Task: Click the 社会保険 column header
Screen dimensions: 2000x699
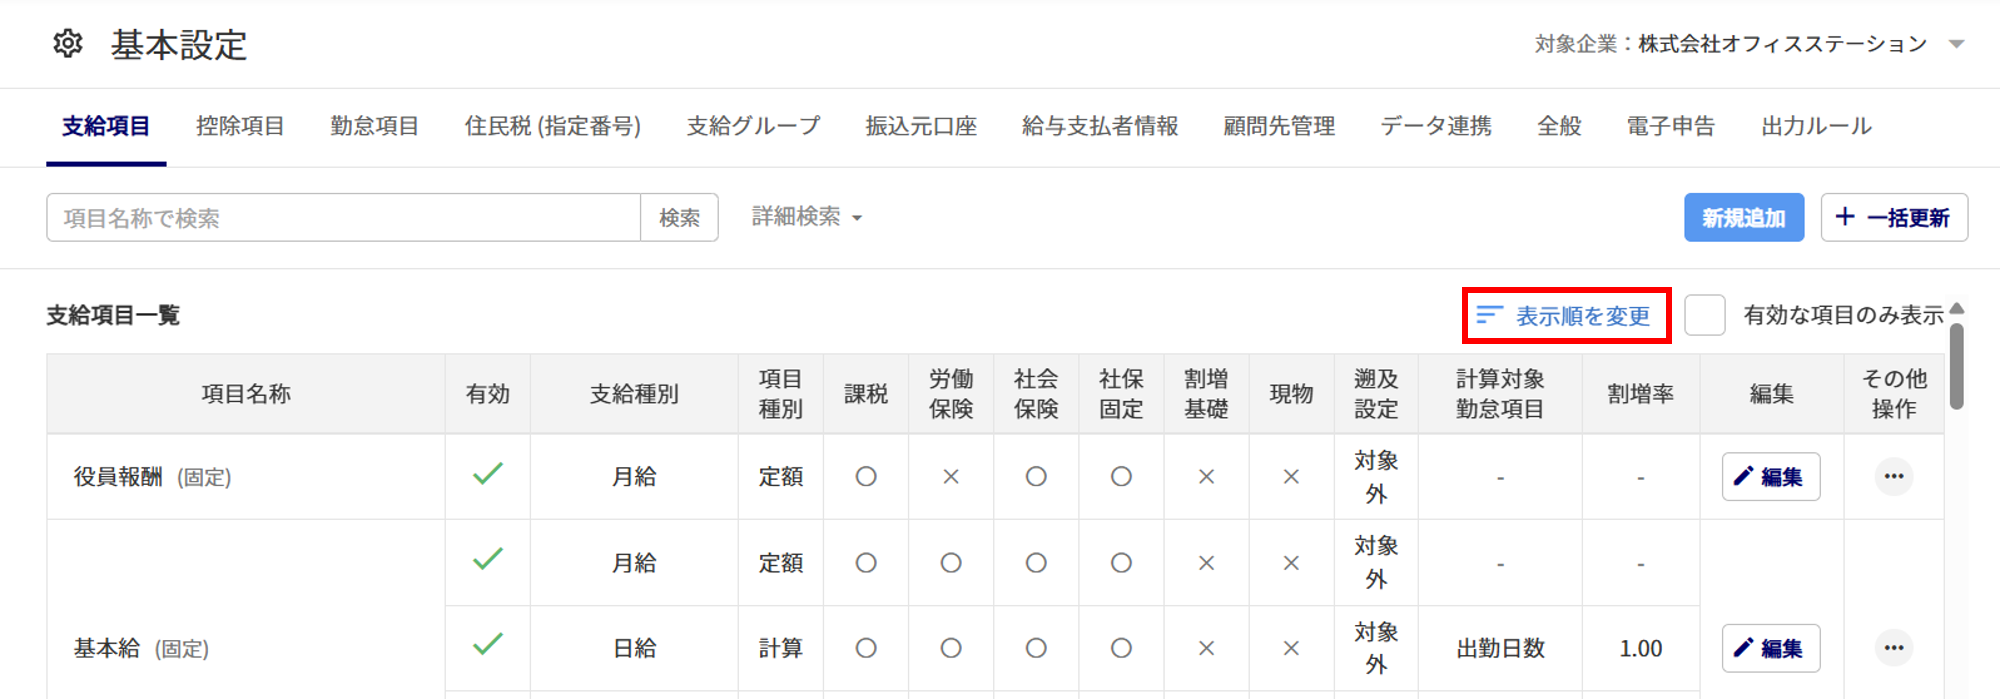Action: tap(1036, 394)
